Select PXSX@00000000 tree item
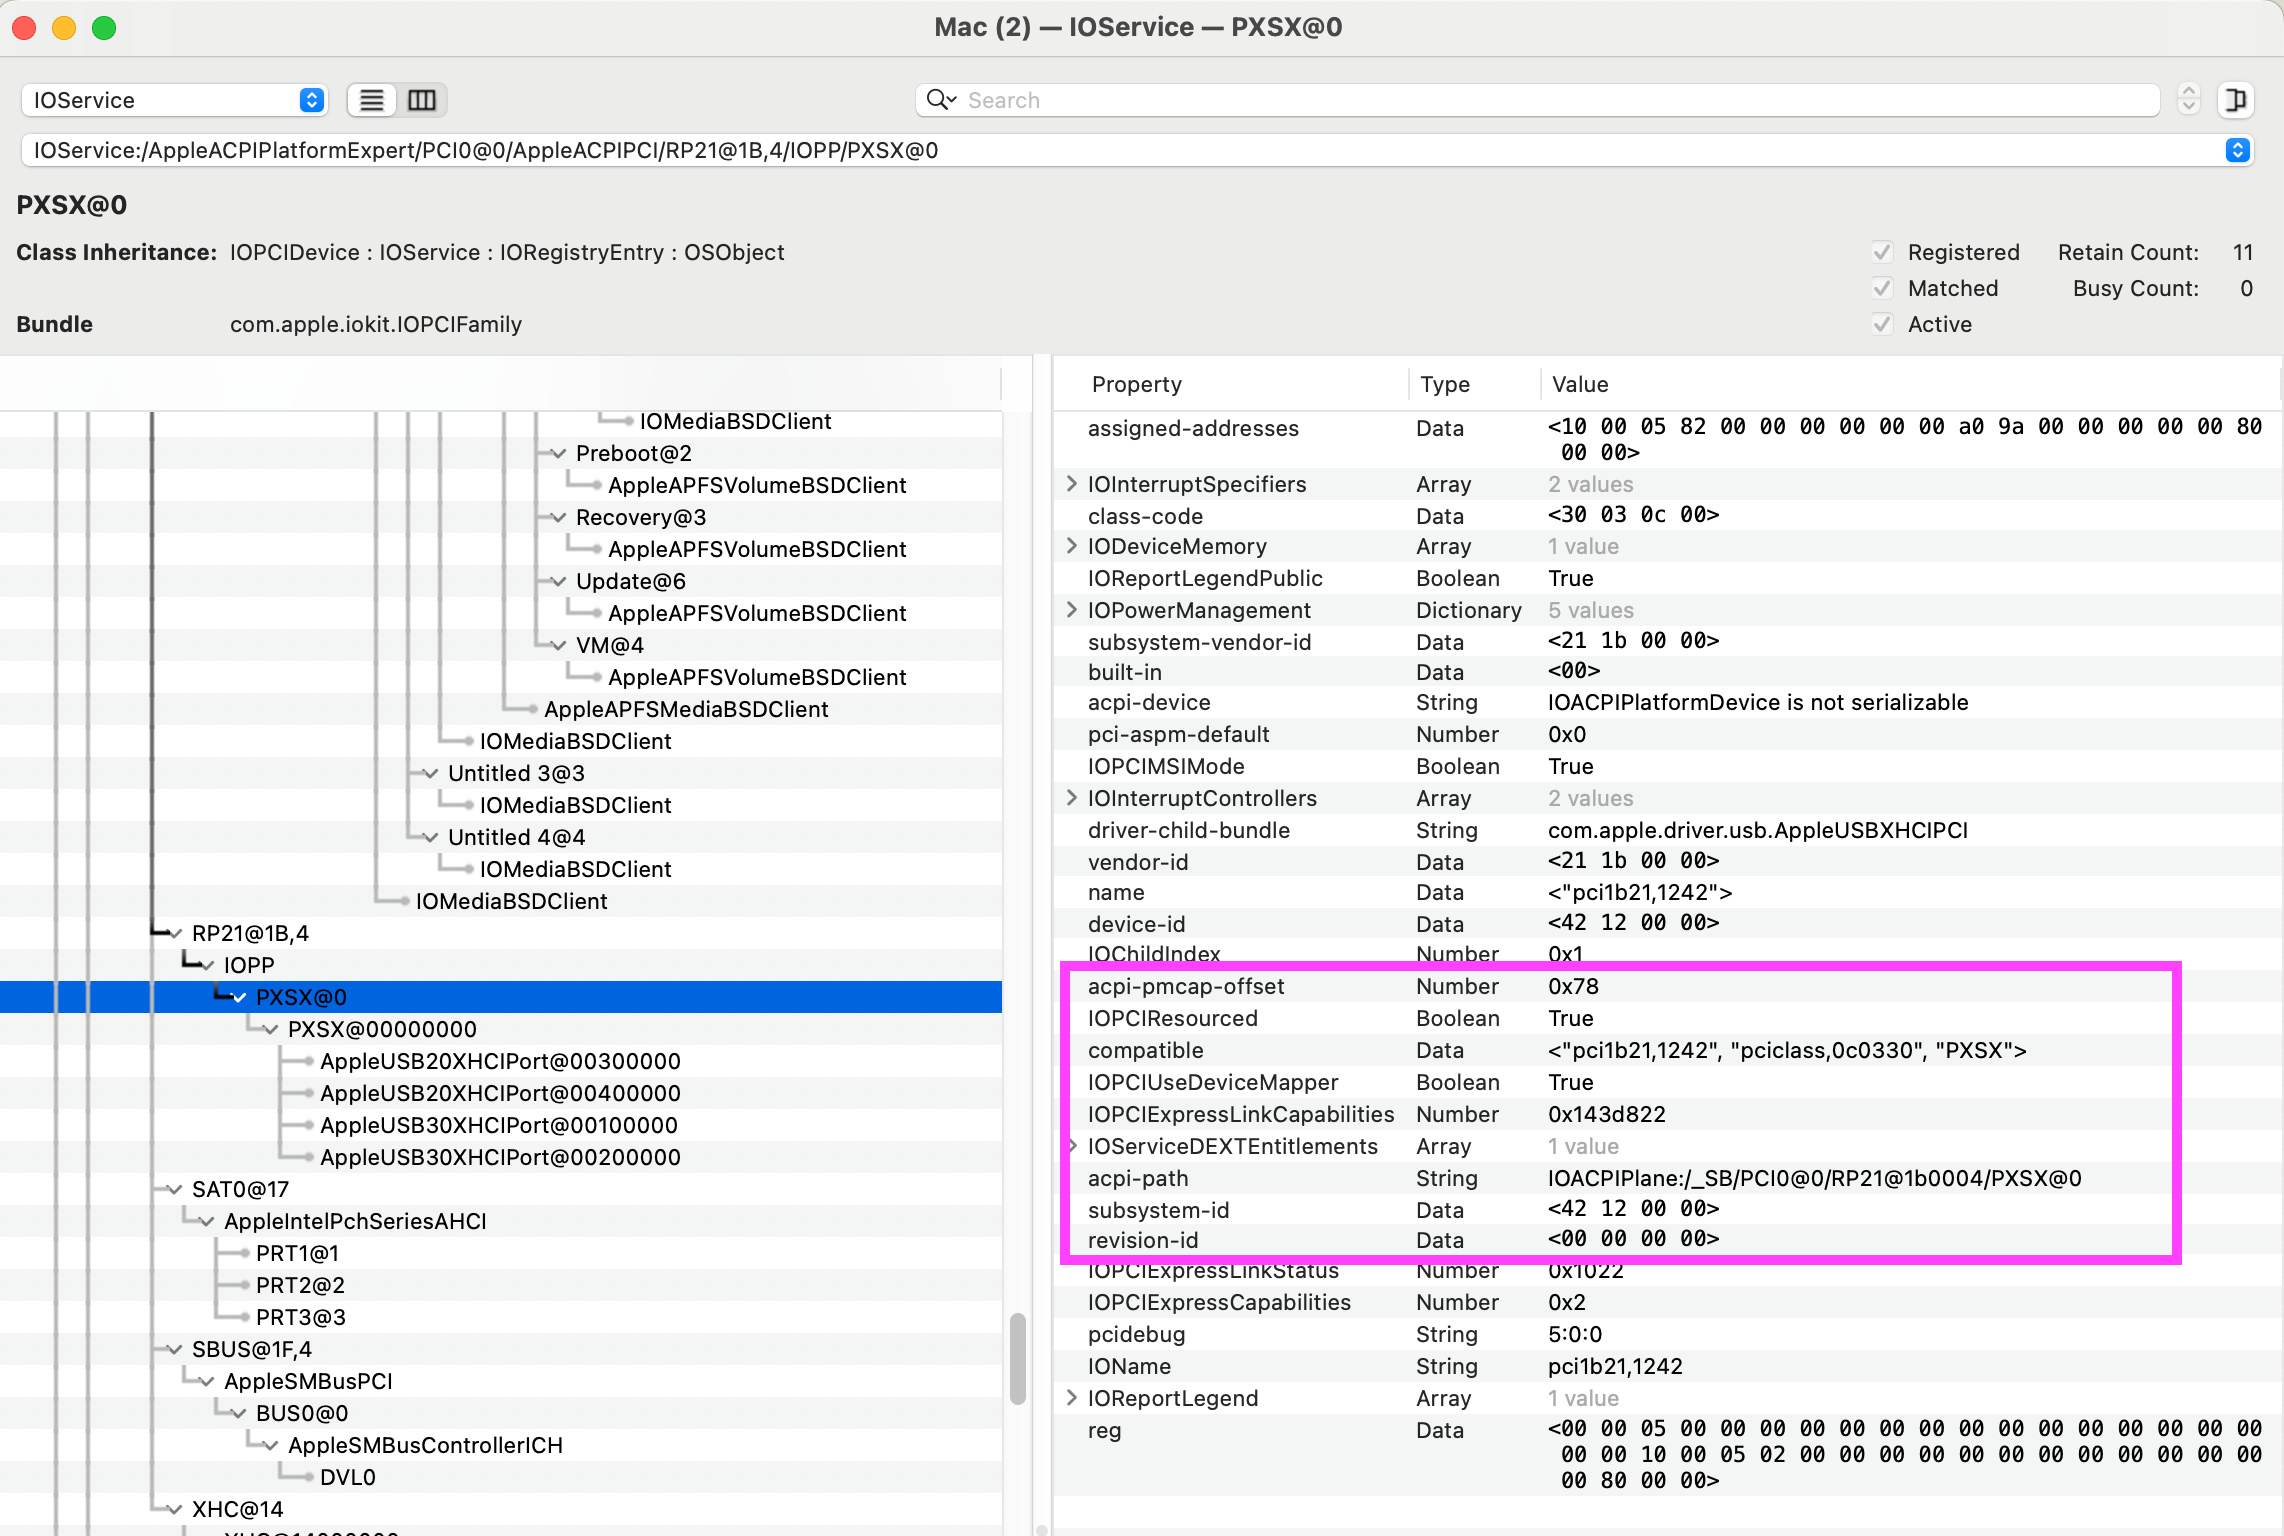Screen dimensions: 2284x1536 click(x=382, y=1029)
